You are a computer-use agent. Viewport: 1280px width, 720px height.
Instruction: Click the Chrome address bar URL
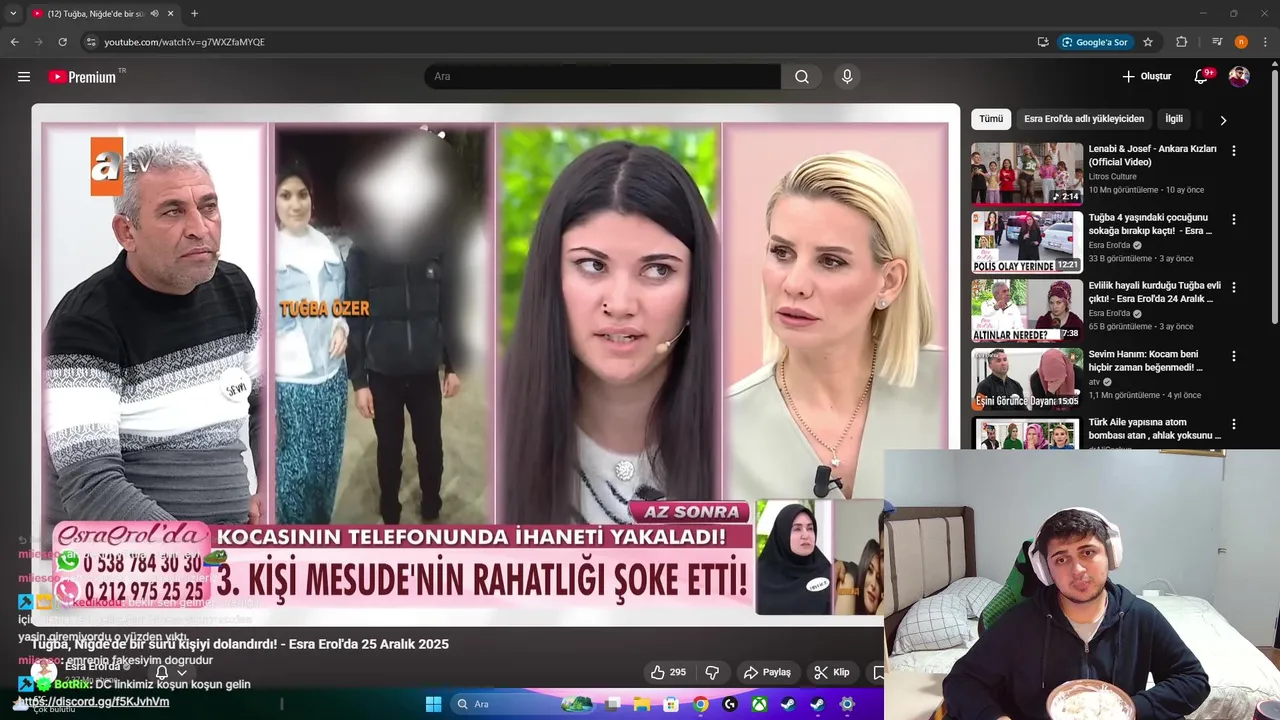point(184,42)
